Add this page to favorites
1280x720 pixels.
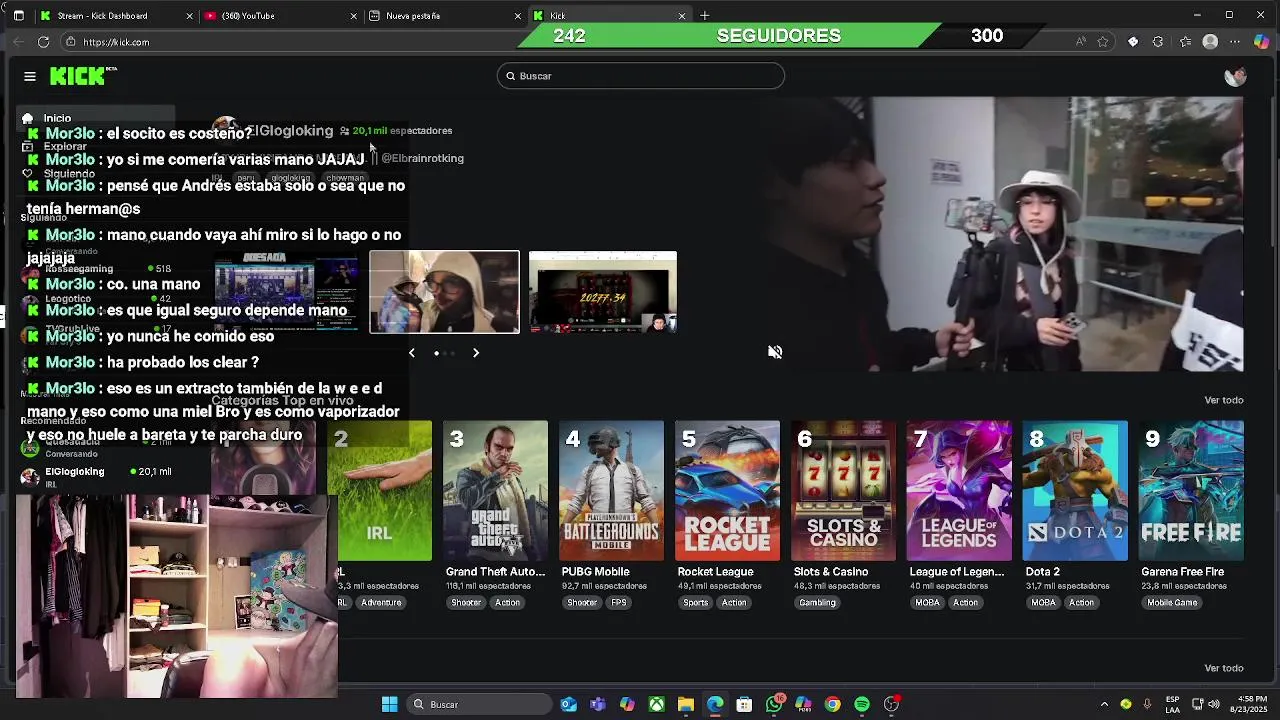(x=1103, y=42)
